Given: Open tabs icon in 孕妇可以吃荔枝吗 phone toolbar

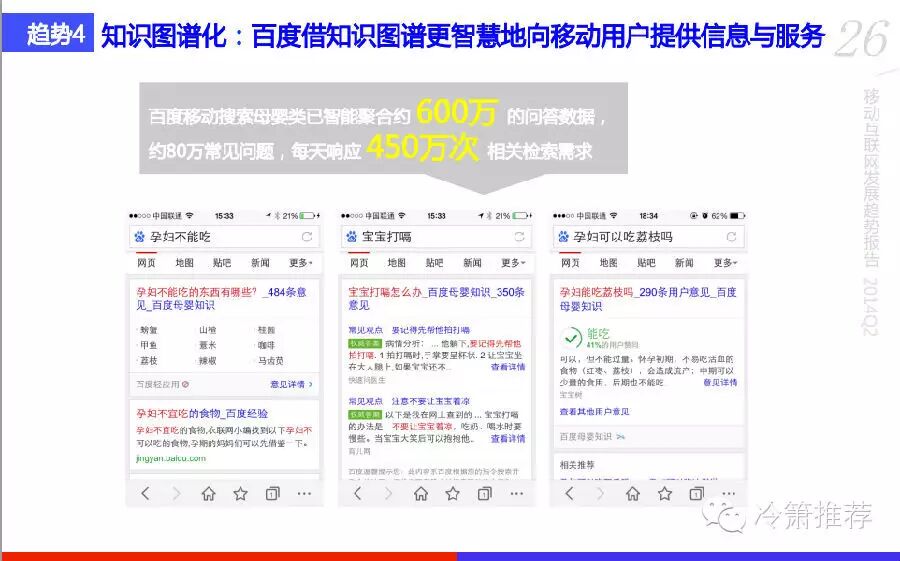Looking at the screenshot, I should point(697,493).
